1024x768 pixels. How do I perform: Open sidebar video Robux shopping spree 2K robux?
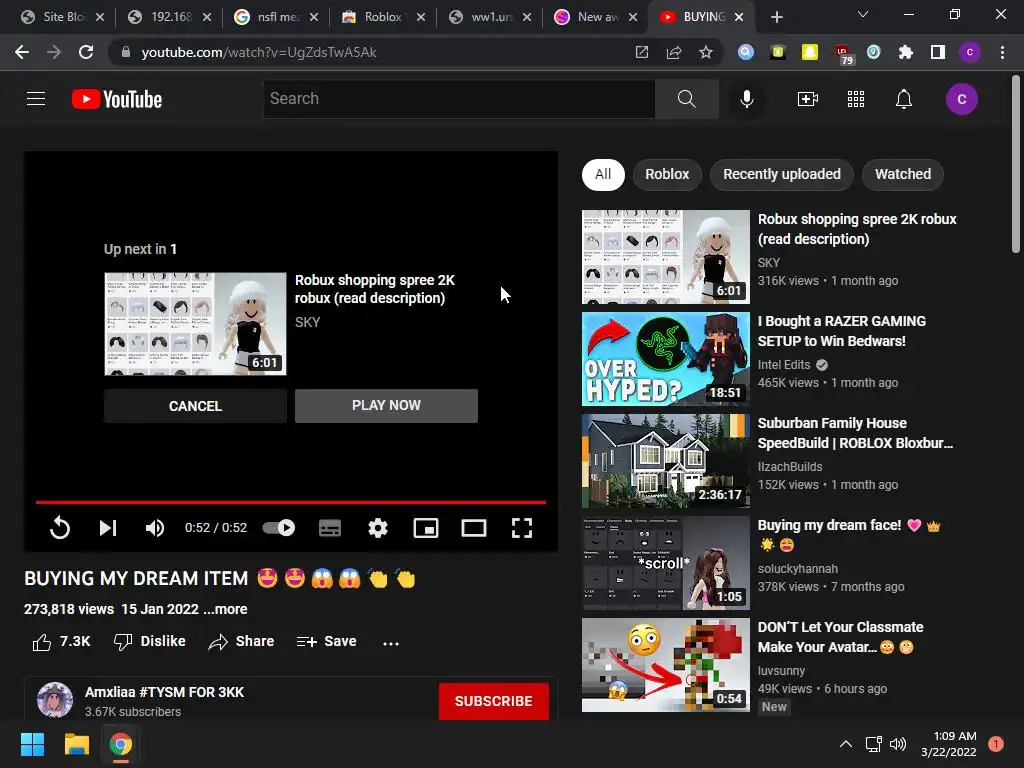(x=857, y=229)
